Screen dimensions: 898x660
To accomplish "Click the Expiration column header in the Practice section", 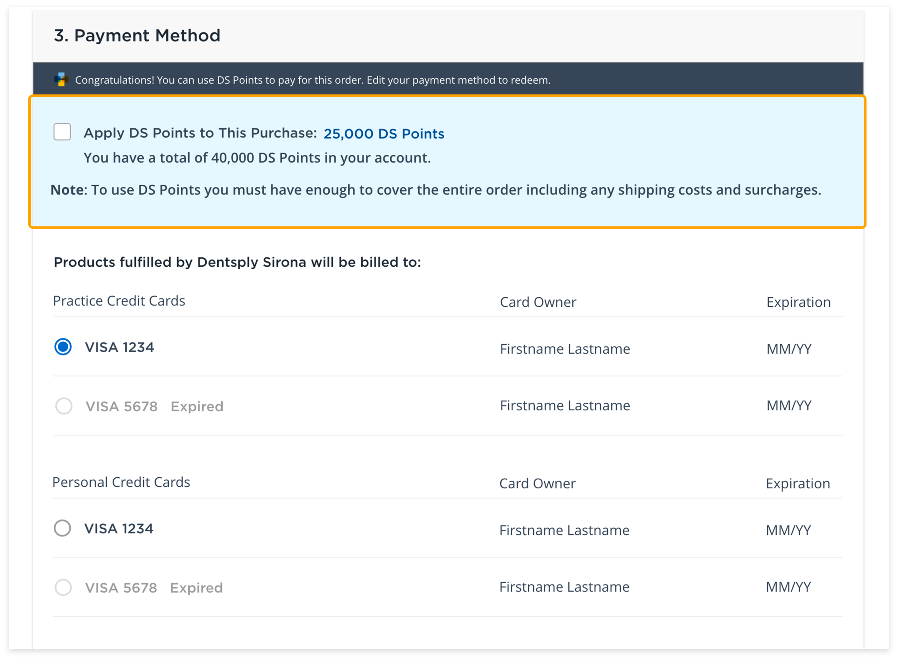I will (x=798, y=302).
